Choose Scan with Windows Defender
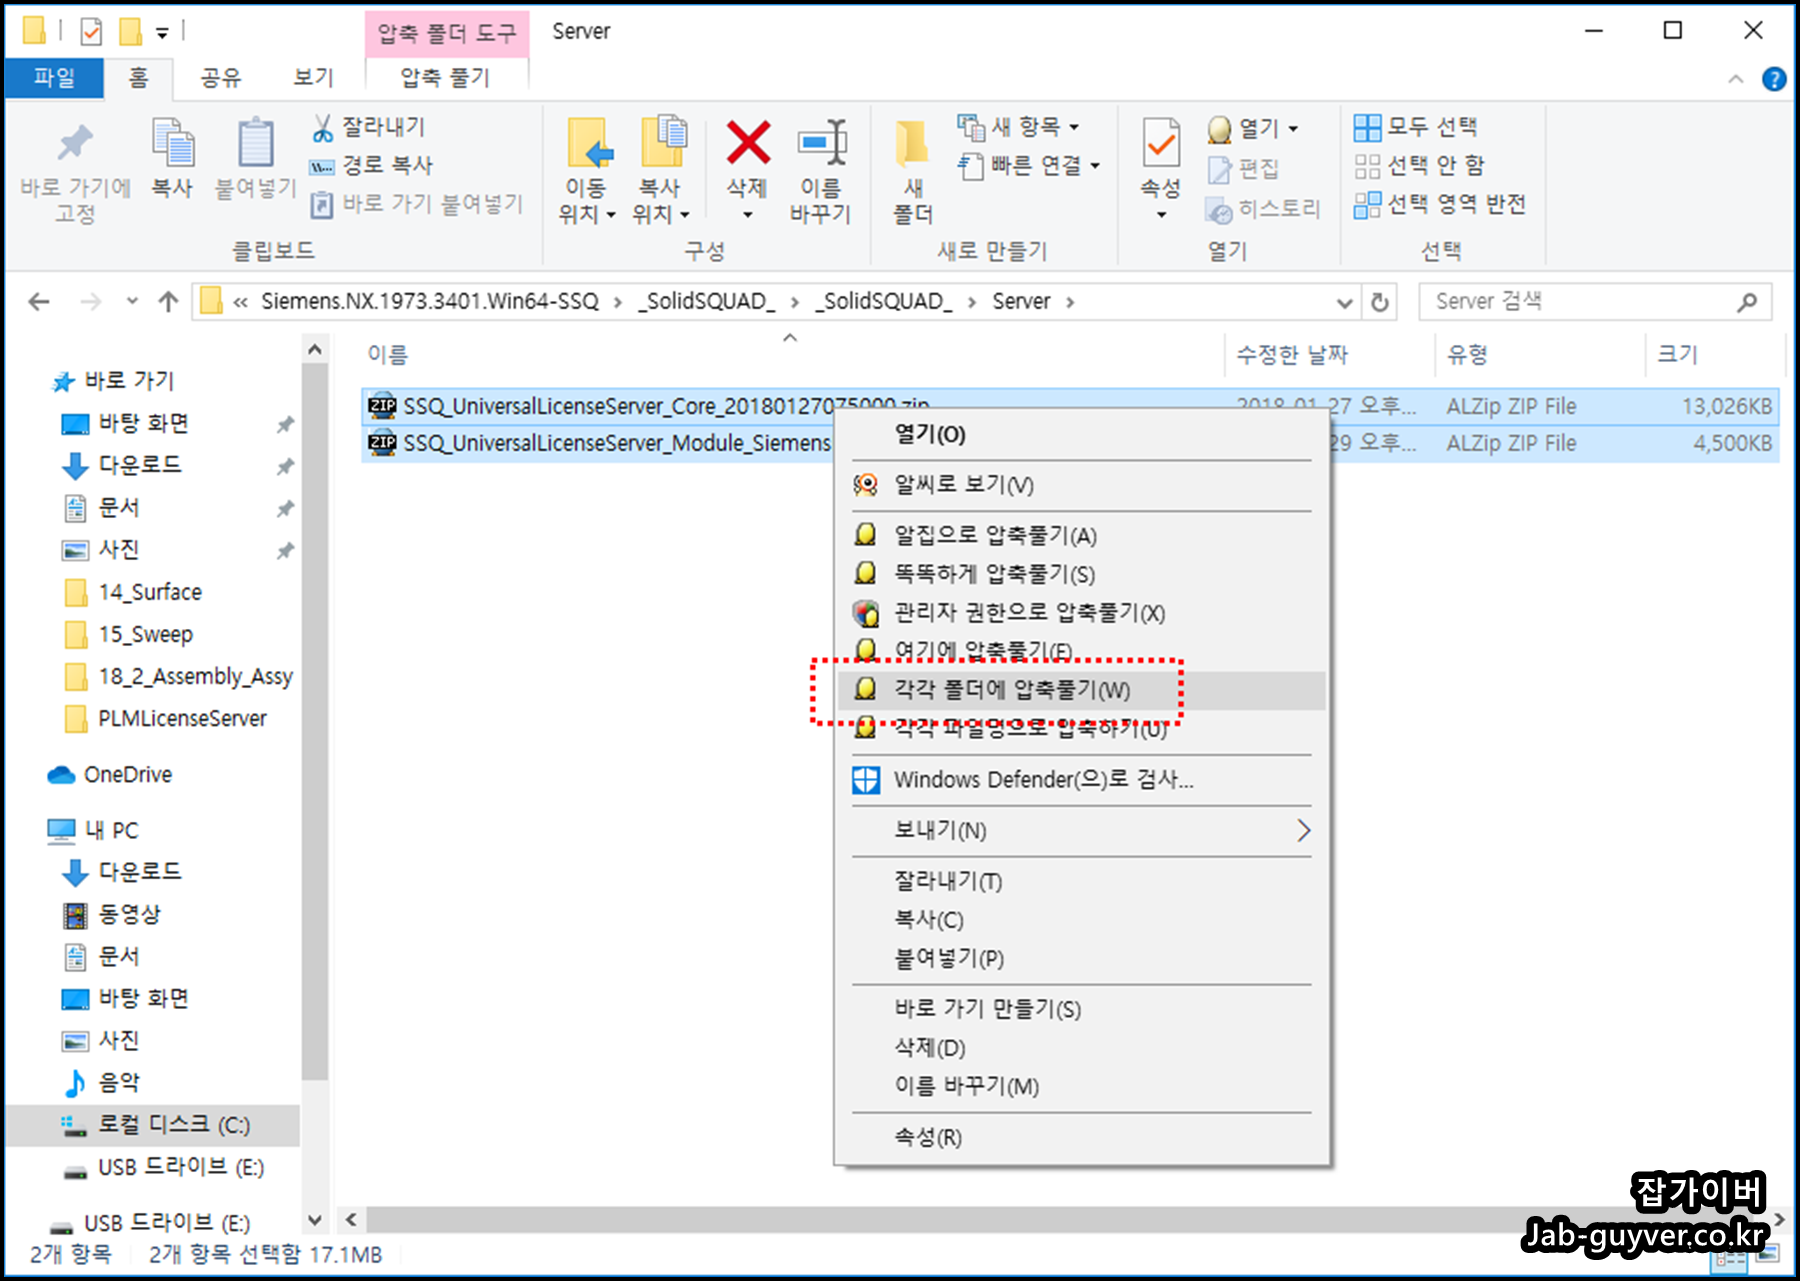Viewport: 1800px width, 1281px height. tap(1082, 780)
